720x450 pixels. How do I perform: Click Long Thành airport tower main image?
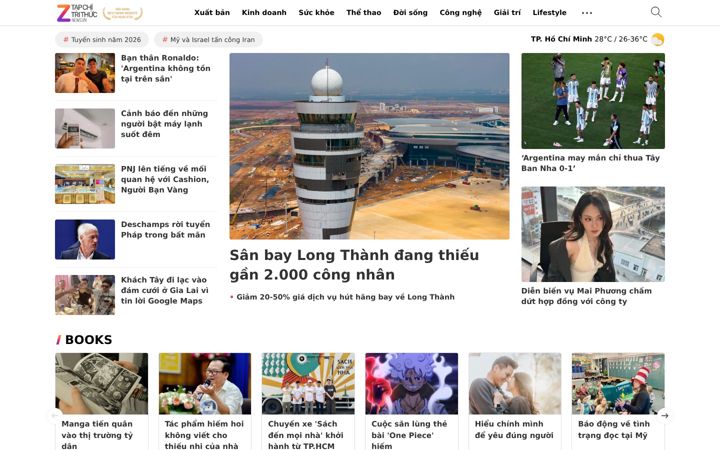(x=369, y=146)
